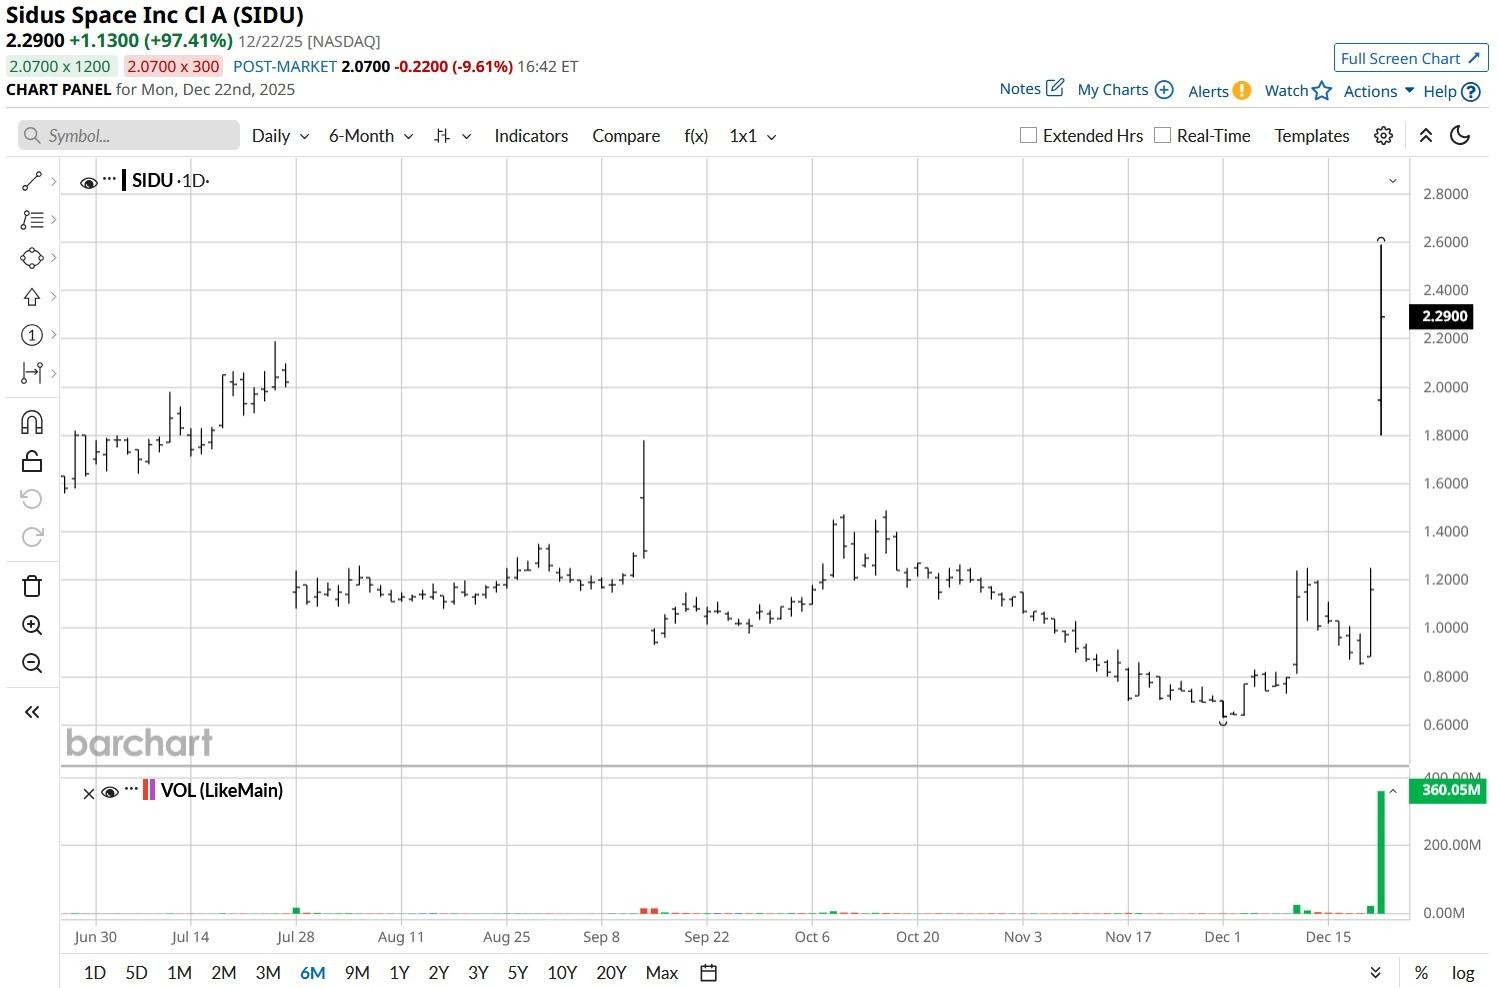This screenshot has width=1498, height=988.
Task: Click the Notes link
Action: point(1020,89)
